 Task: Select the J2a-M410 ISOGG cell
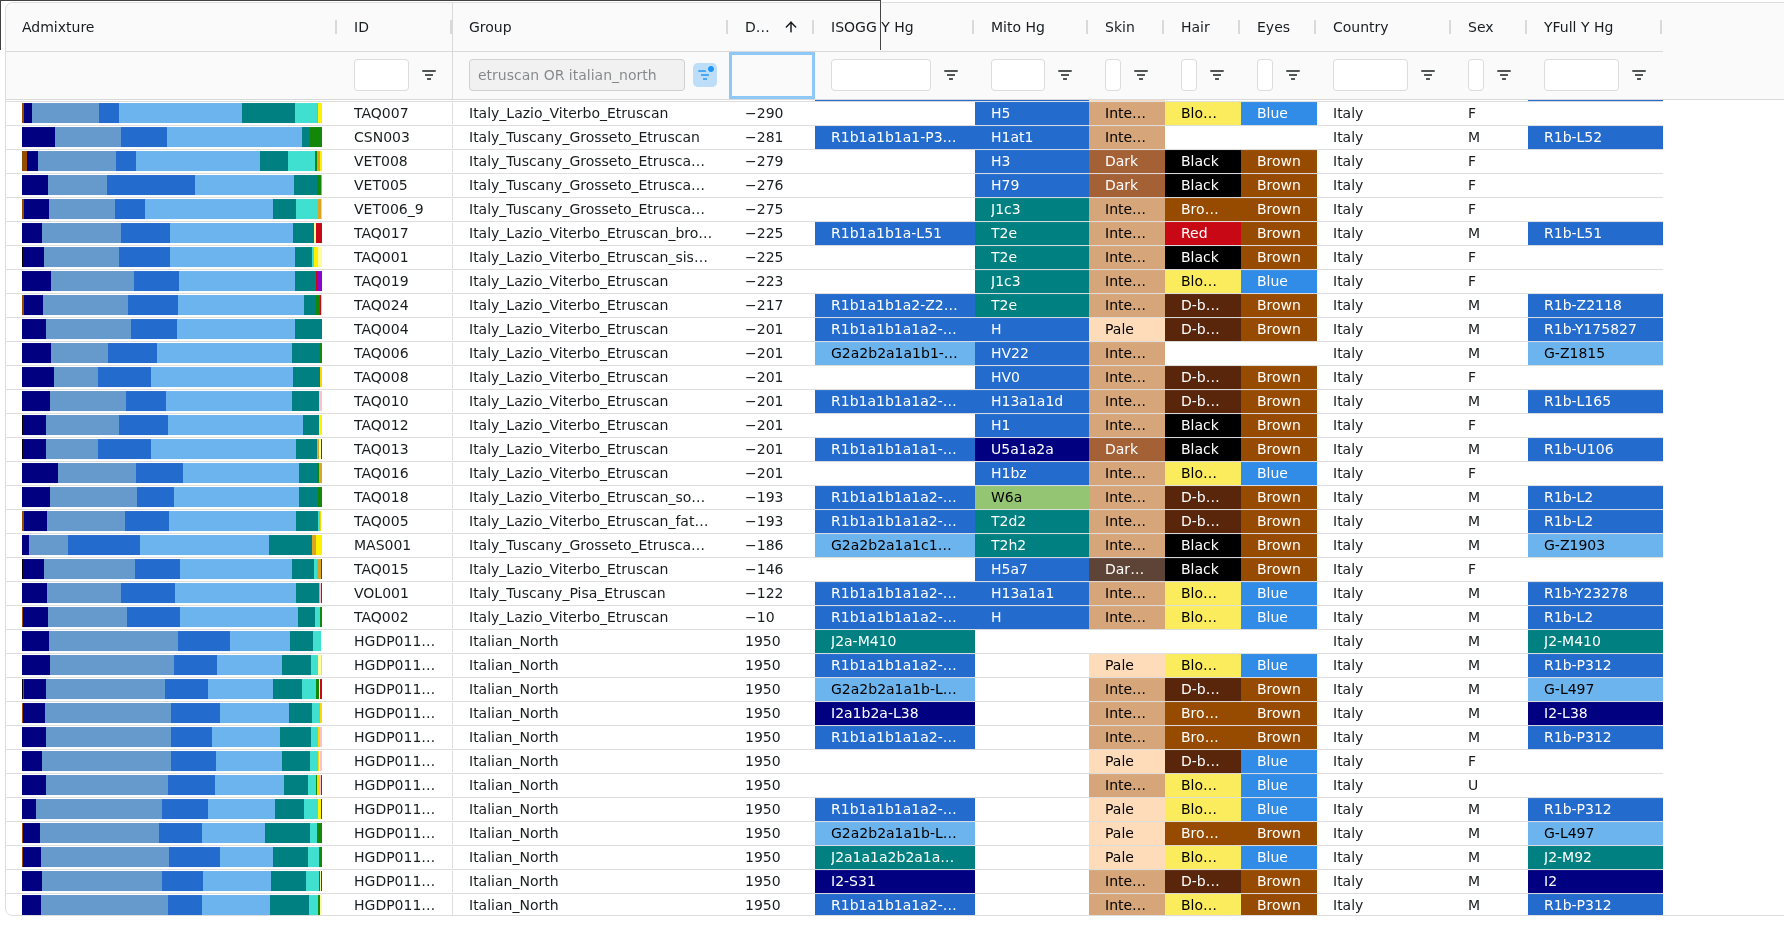click(895, 641)
